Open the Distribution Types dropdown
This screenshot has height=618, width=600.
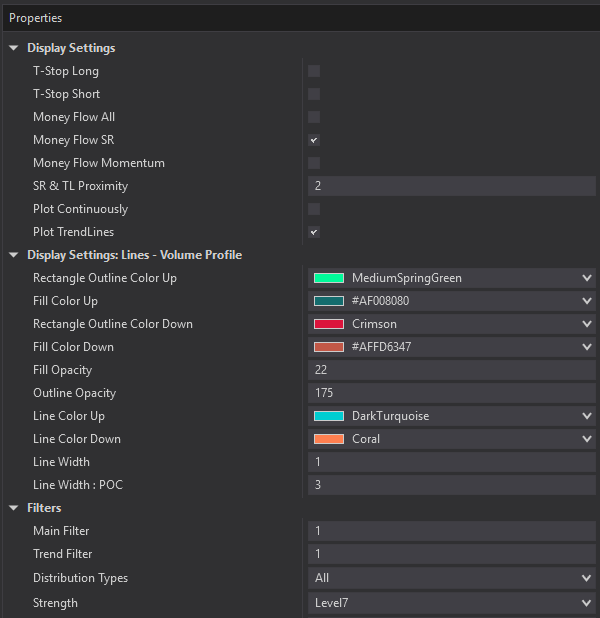tap(586, 578)
